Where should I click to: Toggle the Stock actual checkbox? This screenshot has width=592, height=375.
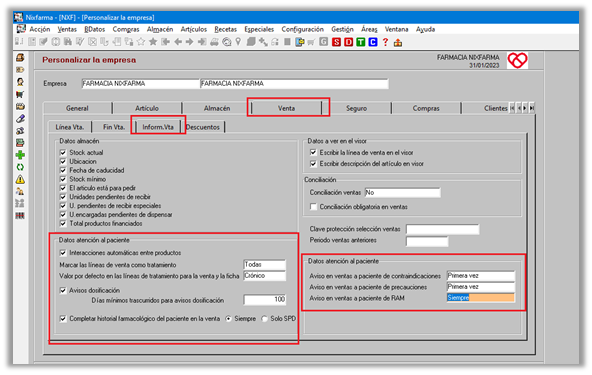(63, 153)
